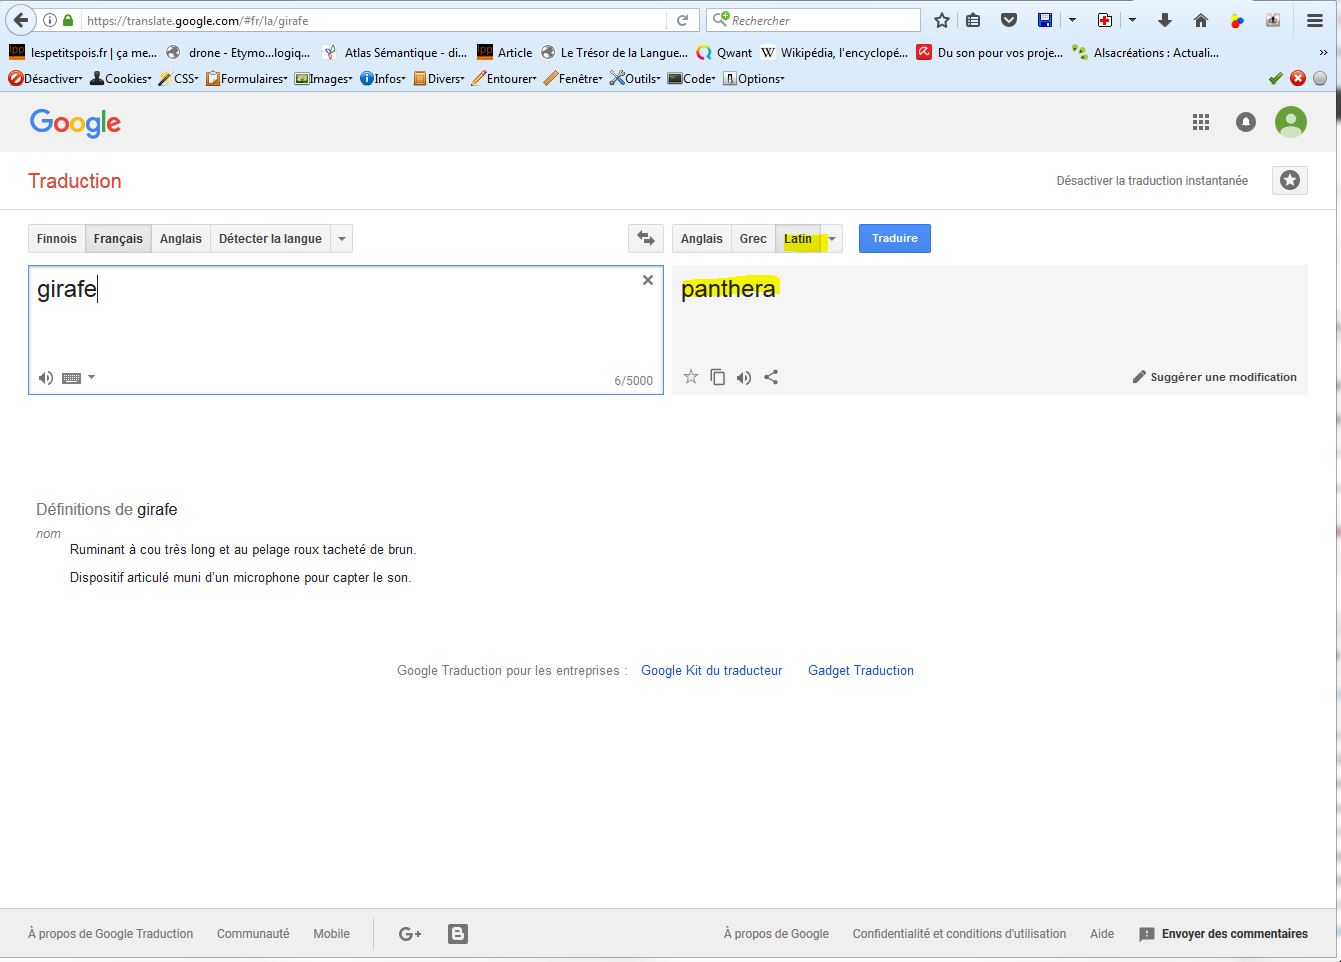
Task: Open the Outils web developer menu
Action: point(635,78)
